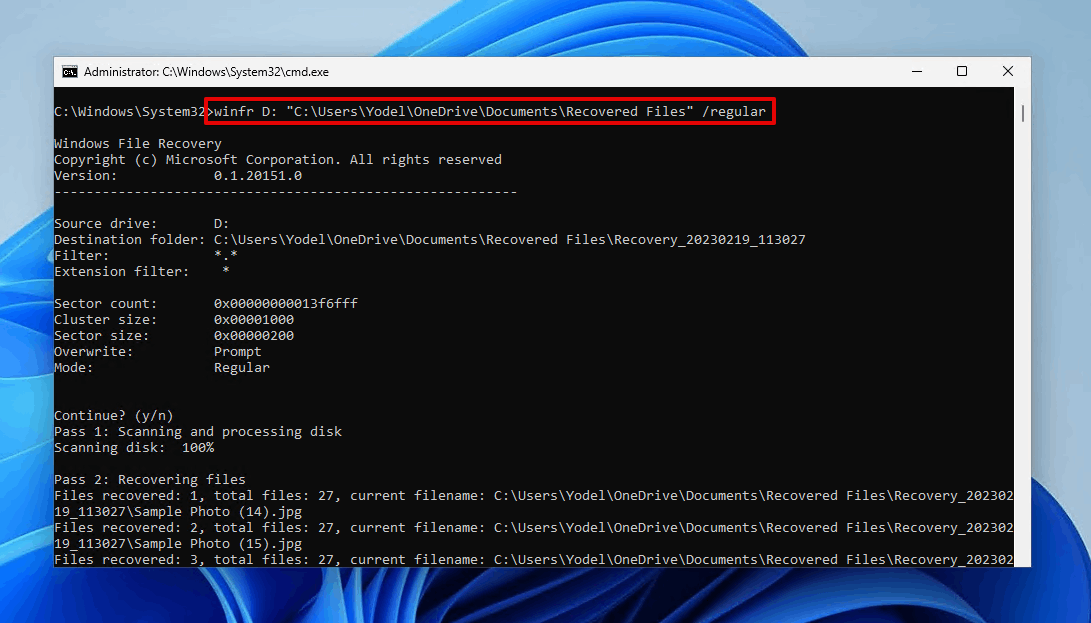1091x623 pixels.
Task: Click the 'Overwrite:' value 'Prompt'
Action: [237, 352]
